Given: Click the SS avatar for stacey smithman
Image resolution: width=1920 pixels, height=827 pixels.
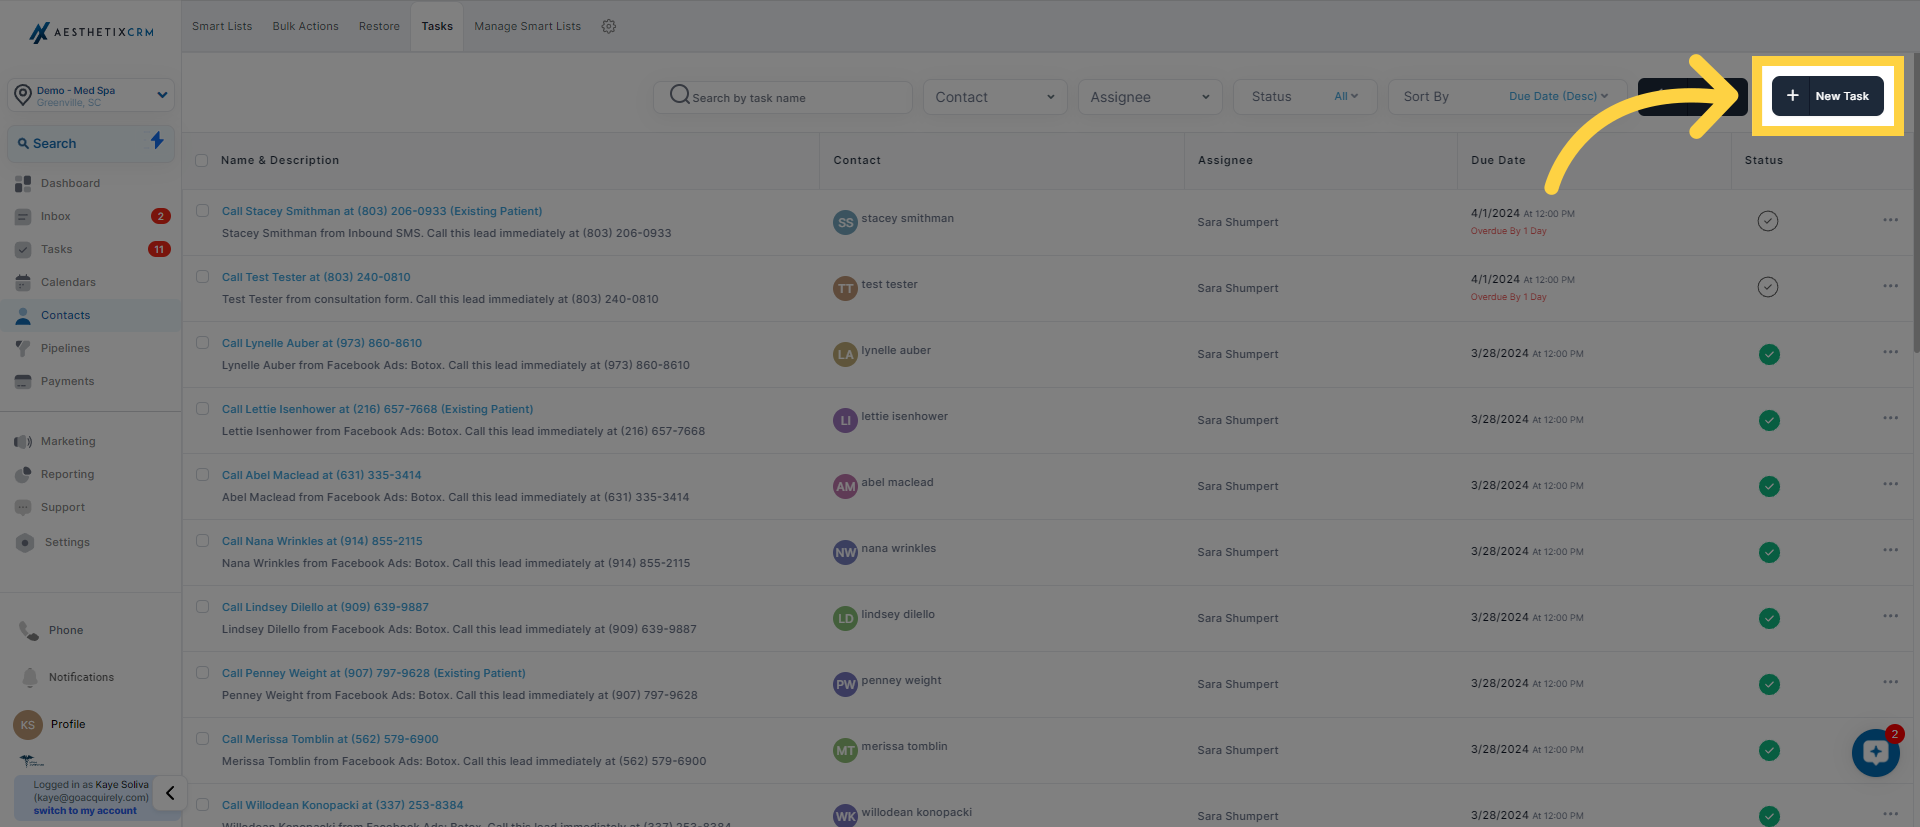Looking at the screenshot, I should 845,222.
